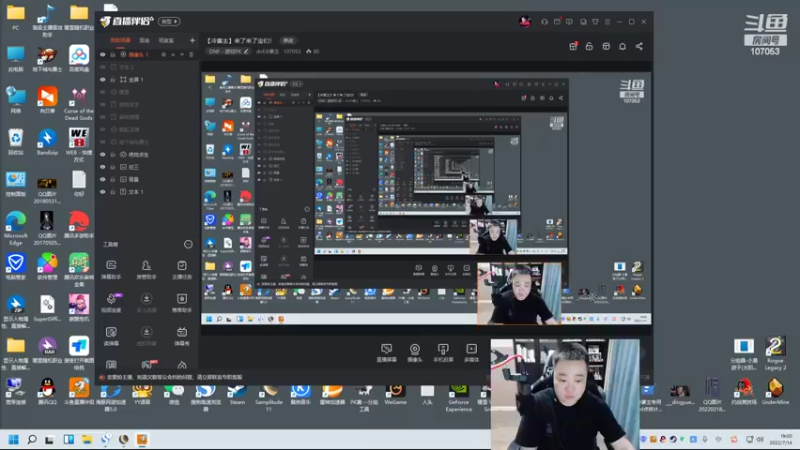
Task: Open GeForce Experience desktop shortcut
Action: [459, 398]
